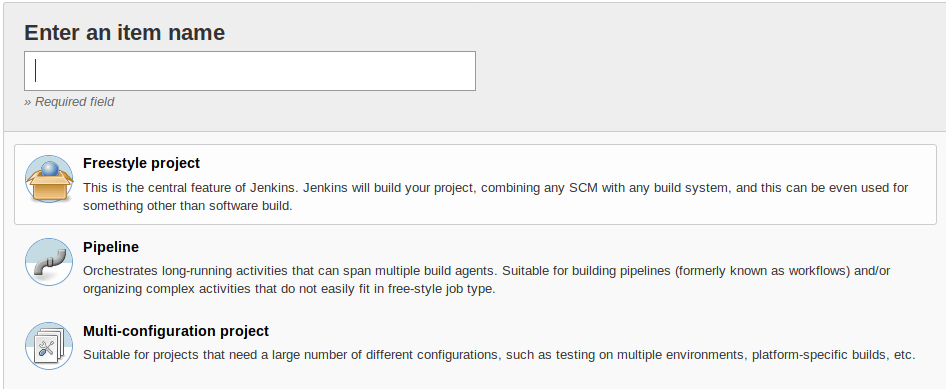Screen dimensions: 946x389
Task: Pick the Multi-configuration project title
Action: click(x=176, y=331)
